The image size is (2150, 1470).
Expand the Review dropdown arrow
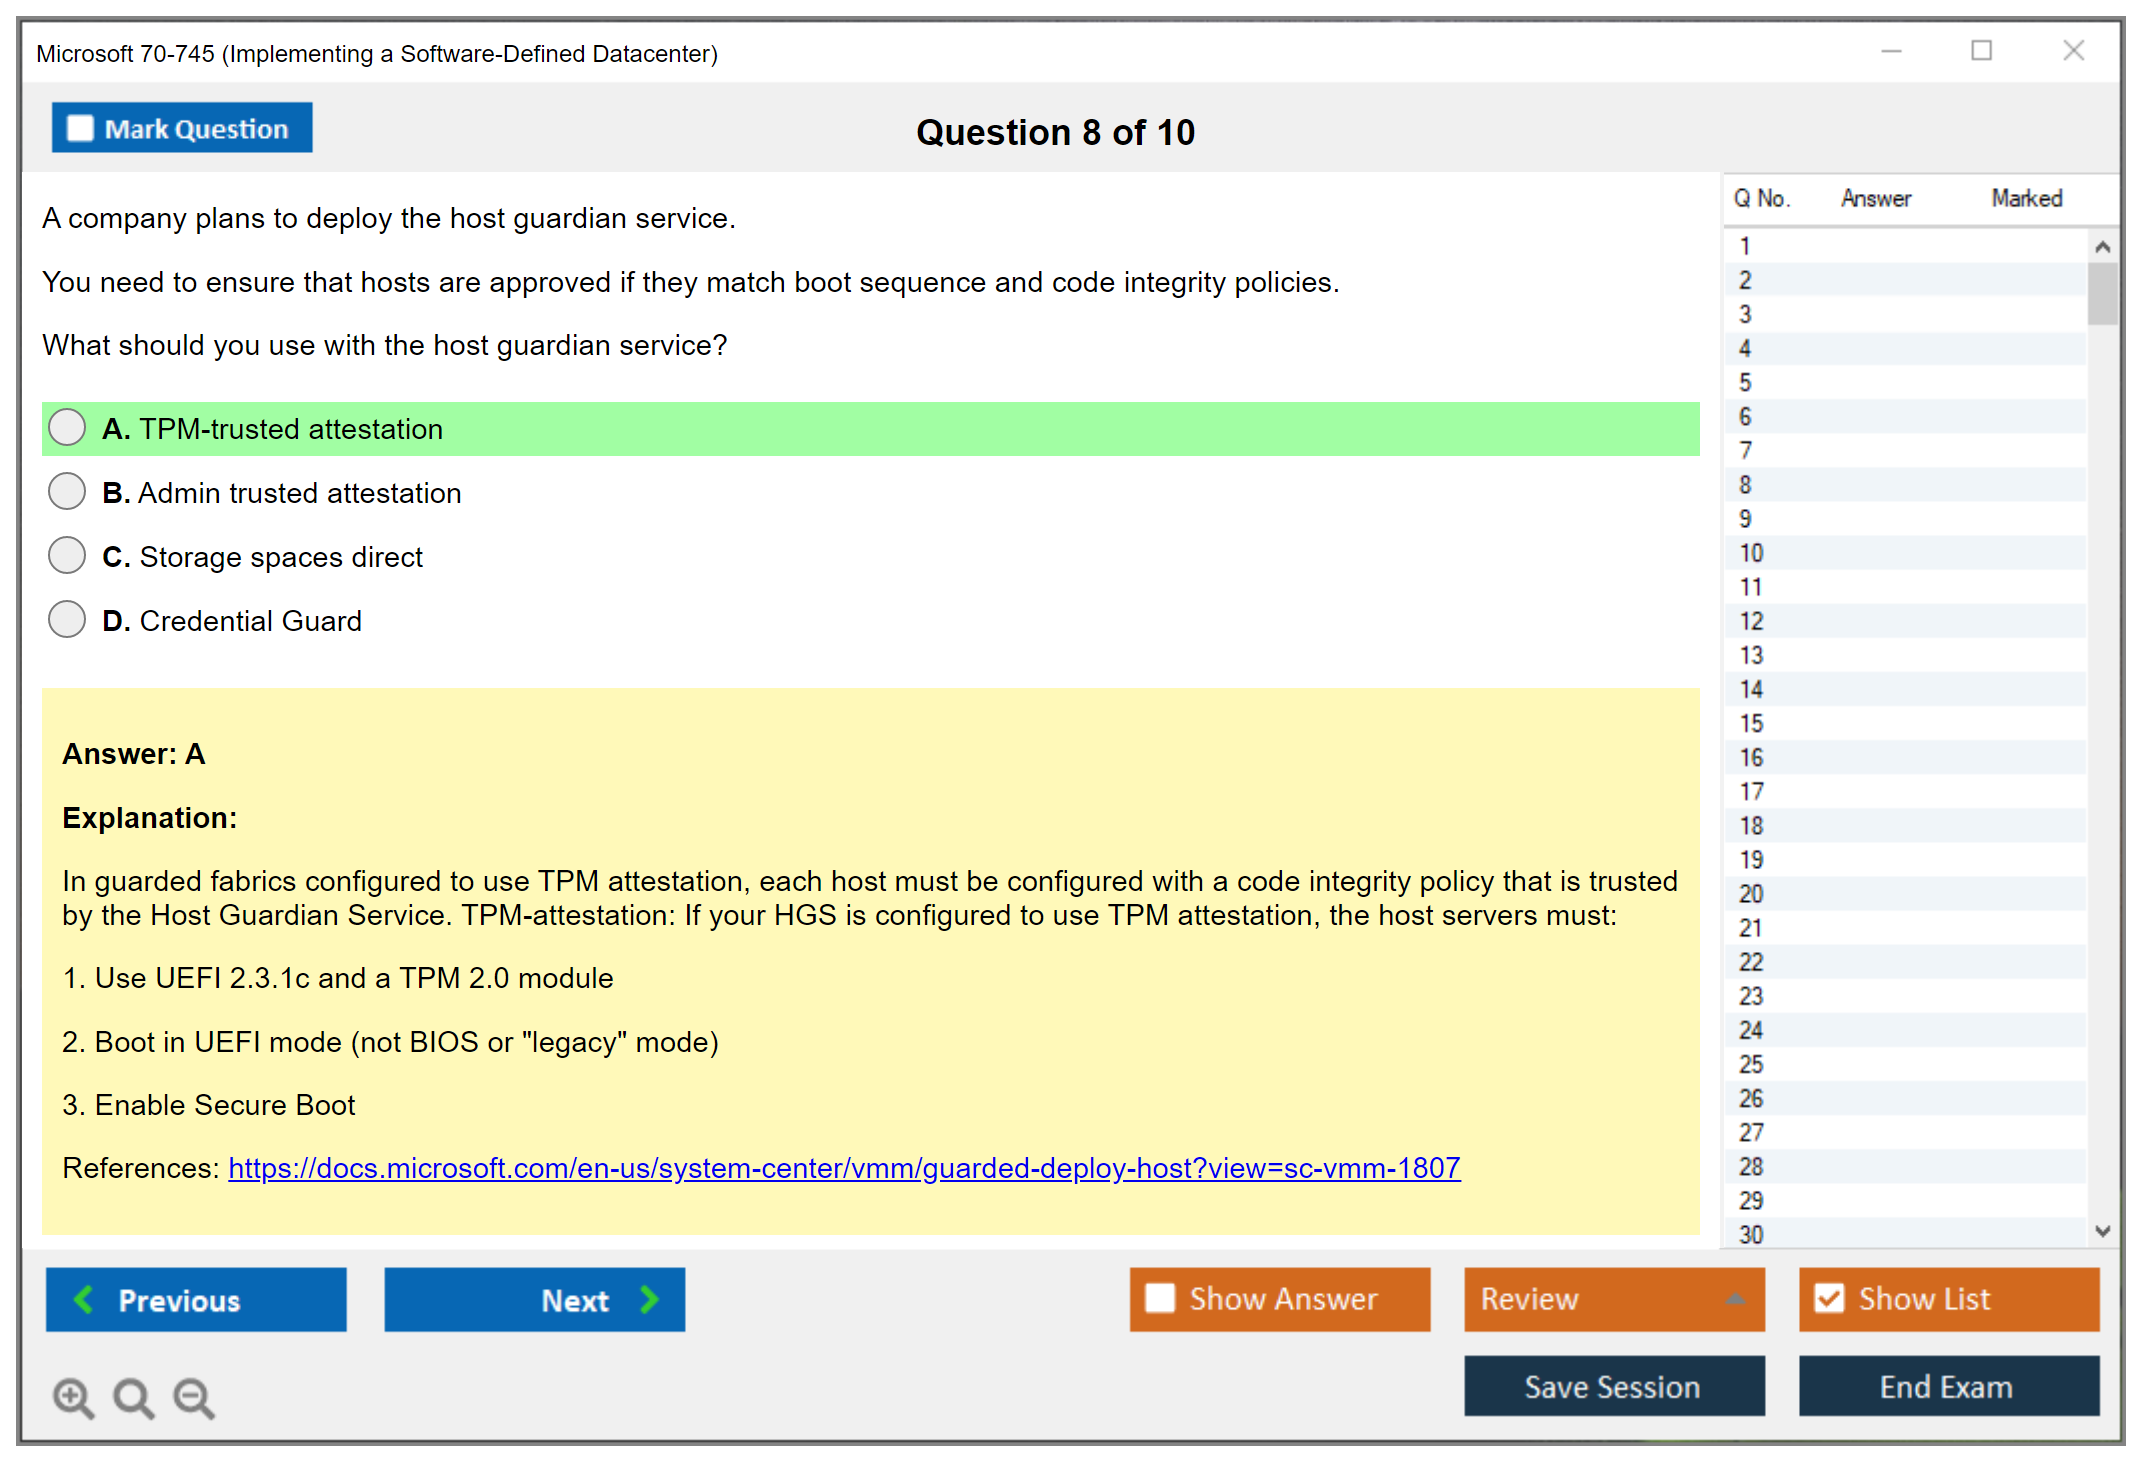[x=1736, y=1299]
